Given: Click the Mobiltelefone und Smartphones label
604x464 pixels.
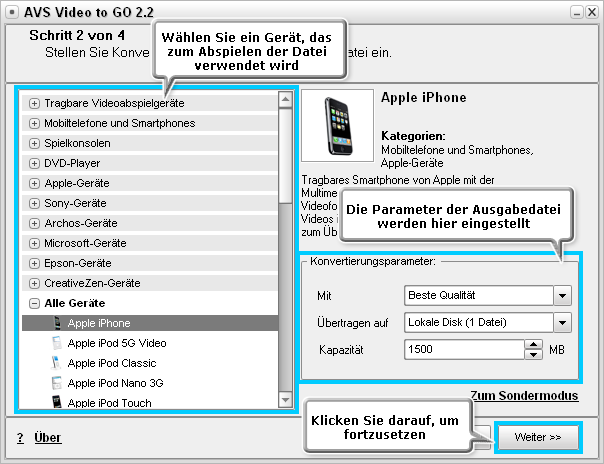Looking at the screenshot, I should (x=119, y=123).
